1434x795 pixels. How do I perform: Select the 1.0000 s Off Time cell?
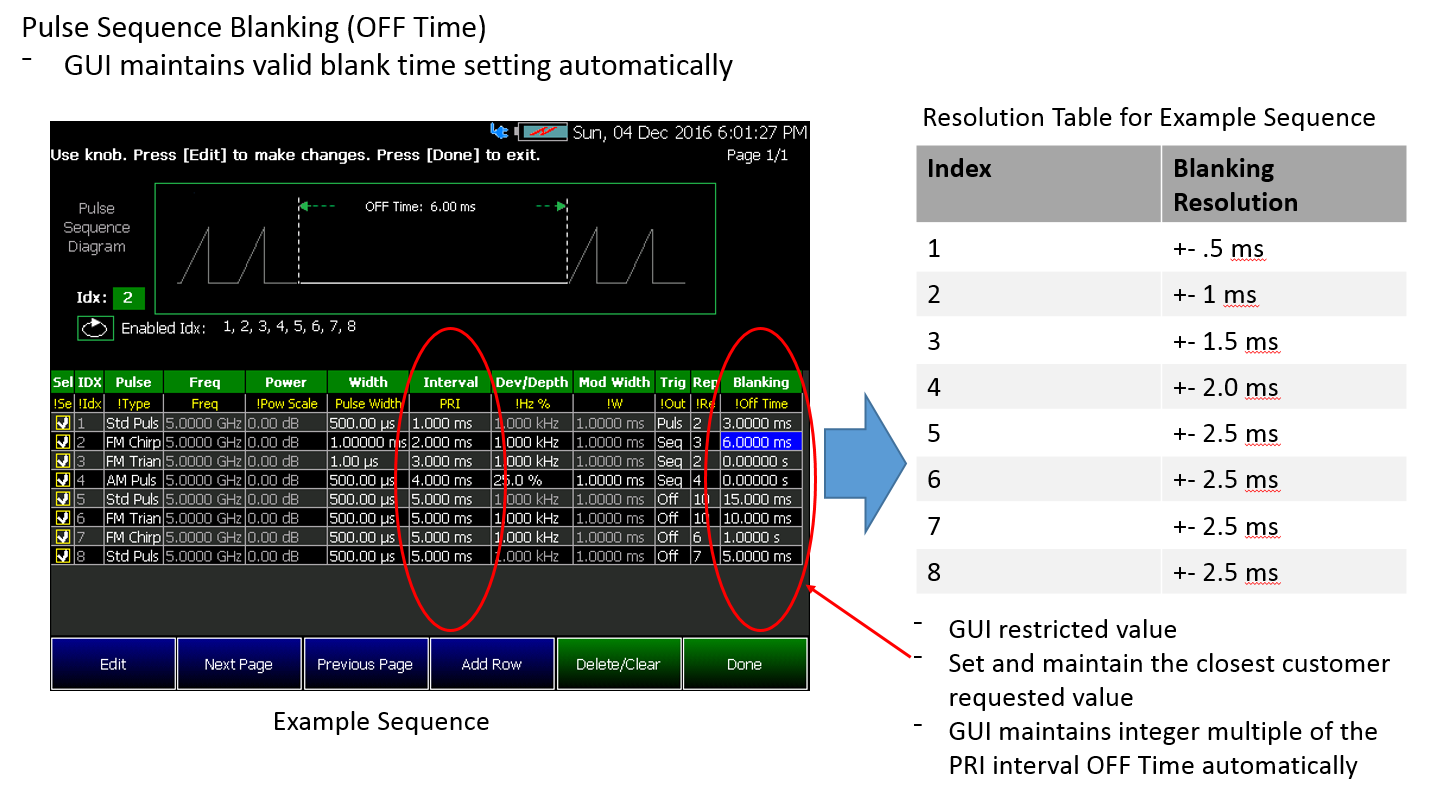pyautogui.click(x=761, y=537)
